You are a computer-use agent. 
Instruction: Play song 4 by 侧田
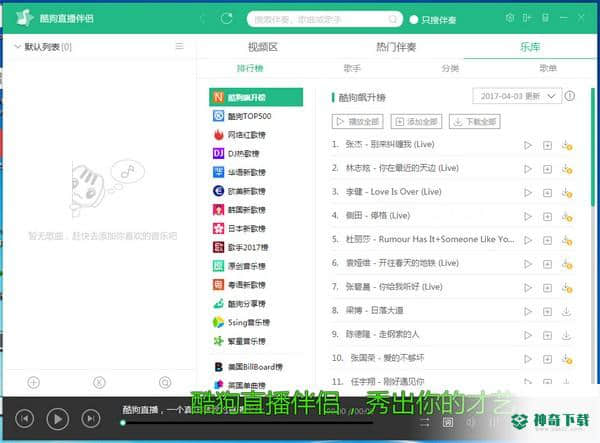pyautogui.click(x=528, y=216)
